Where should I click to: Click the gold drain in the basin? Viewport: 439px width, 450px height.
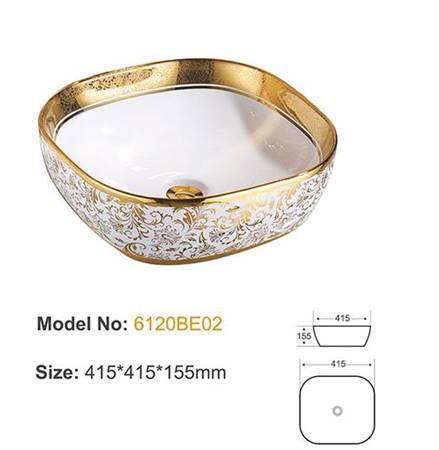pyautogui.click(x=183, y=192)
